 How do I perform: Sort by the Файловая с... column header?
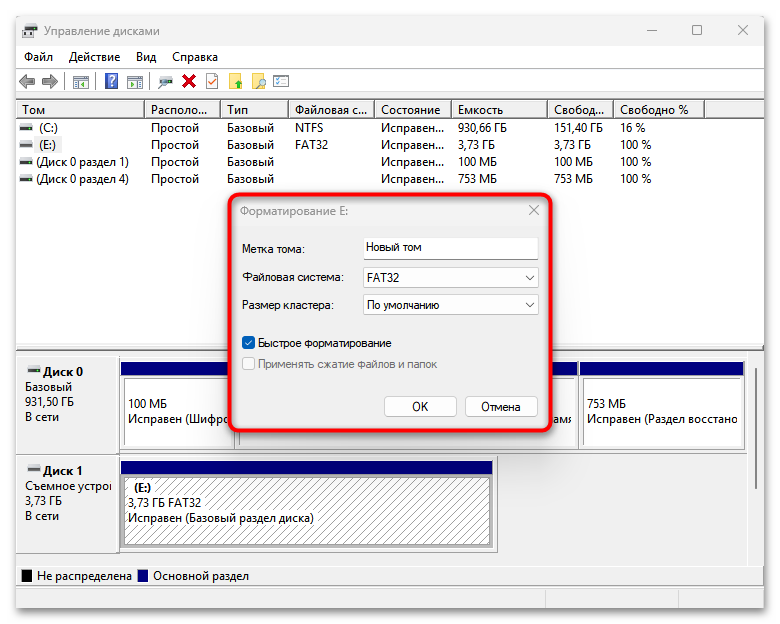[331, 109]
